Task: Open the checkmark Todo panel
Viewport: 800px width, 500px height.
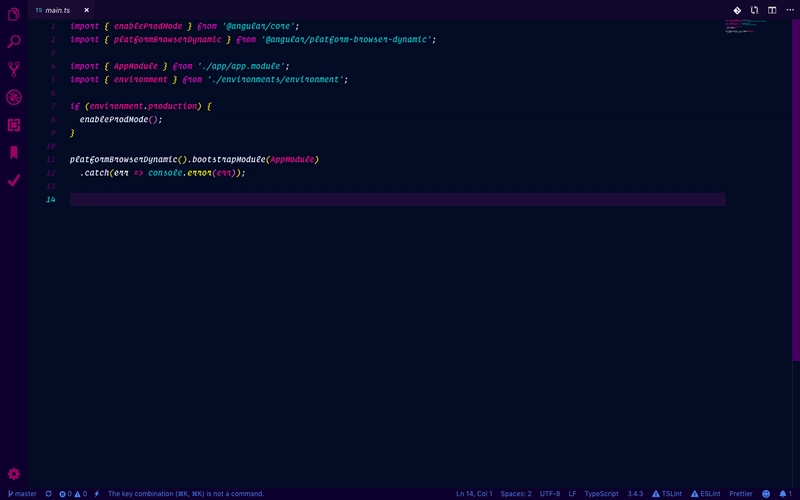Action: click(14, 180)
